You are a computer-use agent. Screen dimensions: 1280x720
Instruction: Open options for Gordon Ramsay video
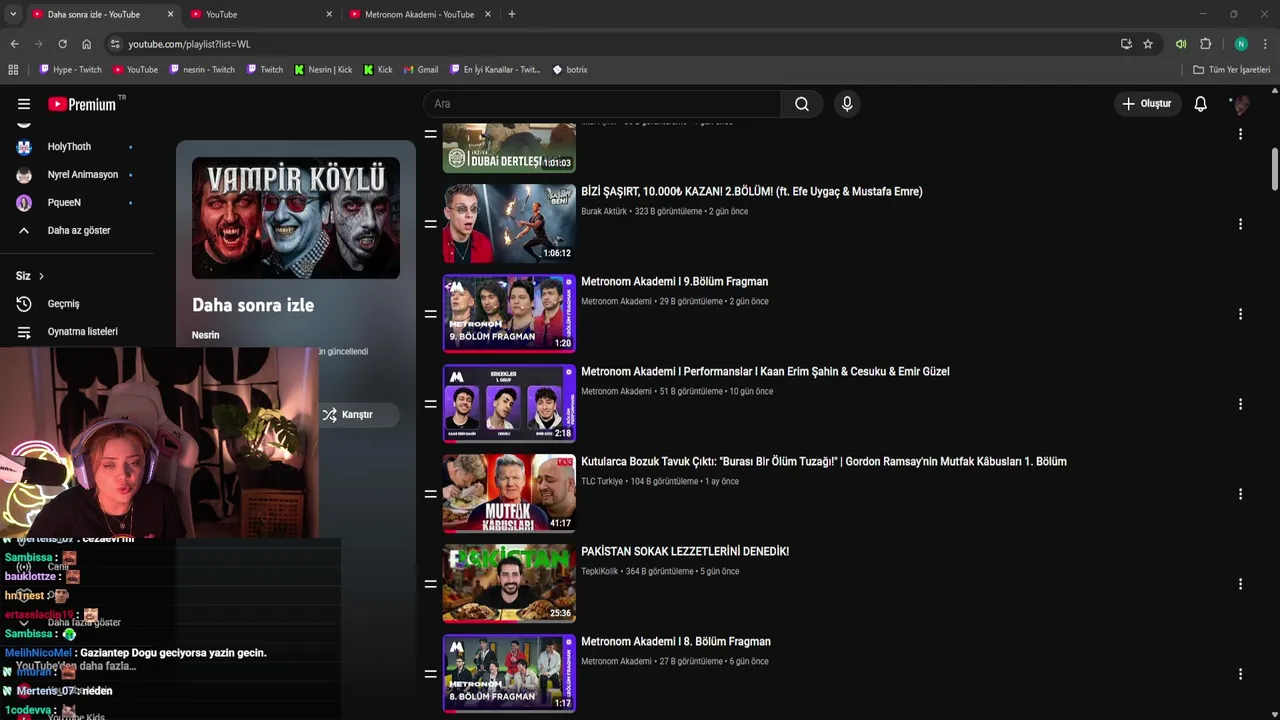[1240, 494]
